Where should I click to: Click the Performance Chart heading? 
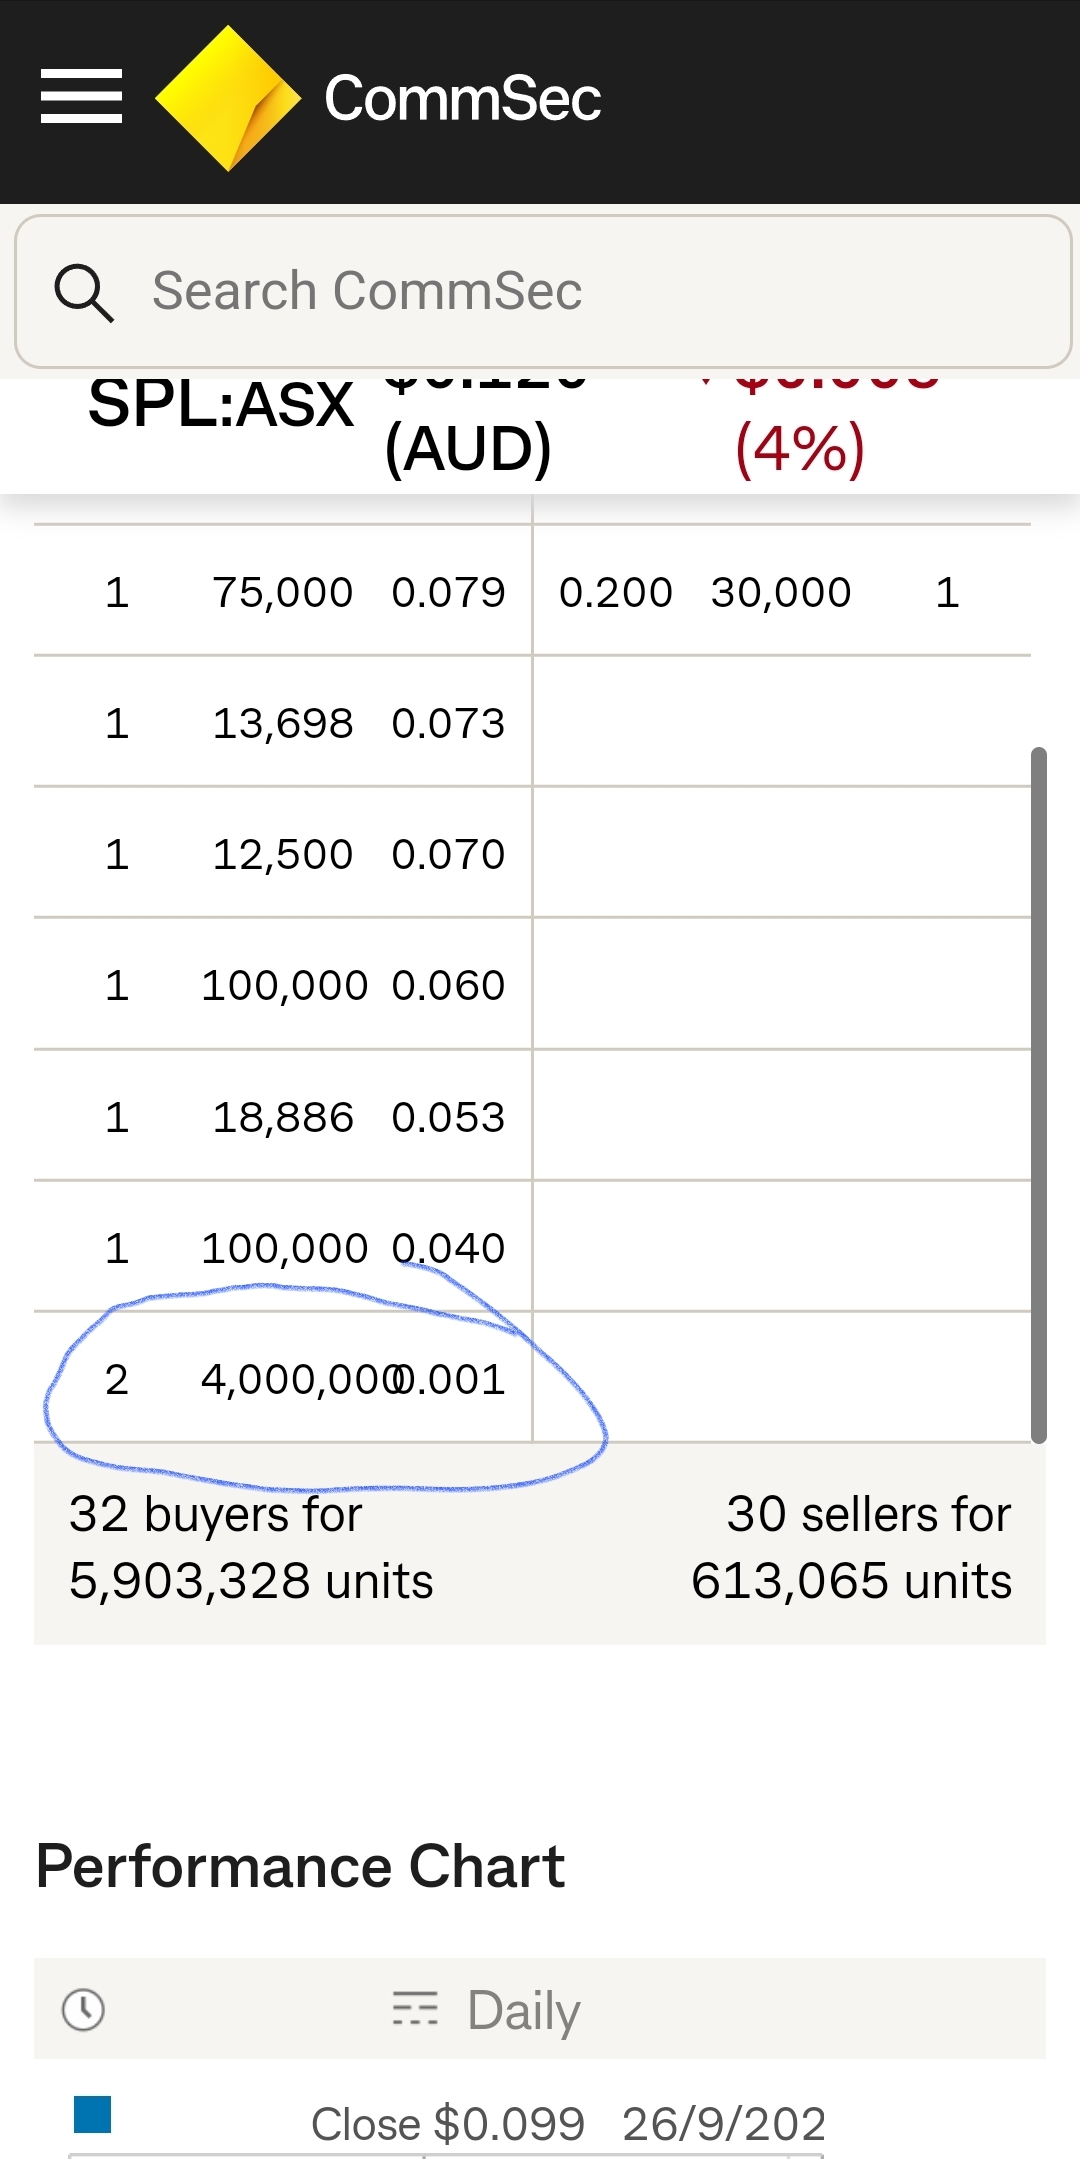[x=300, y=1866]
